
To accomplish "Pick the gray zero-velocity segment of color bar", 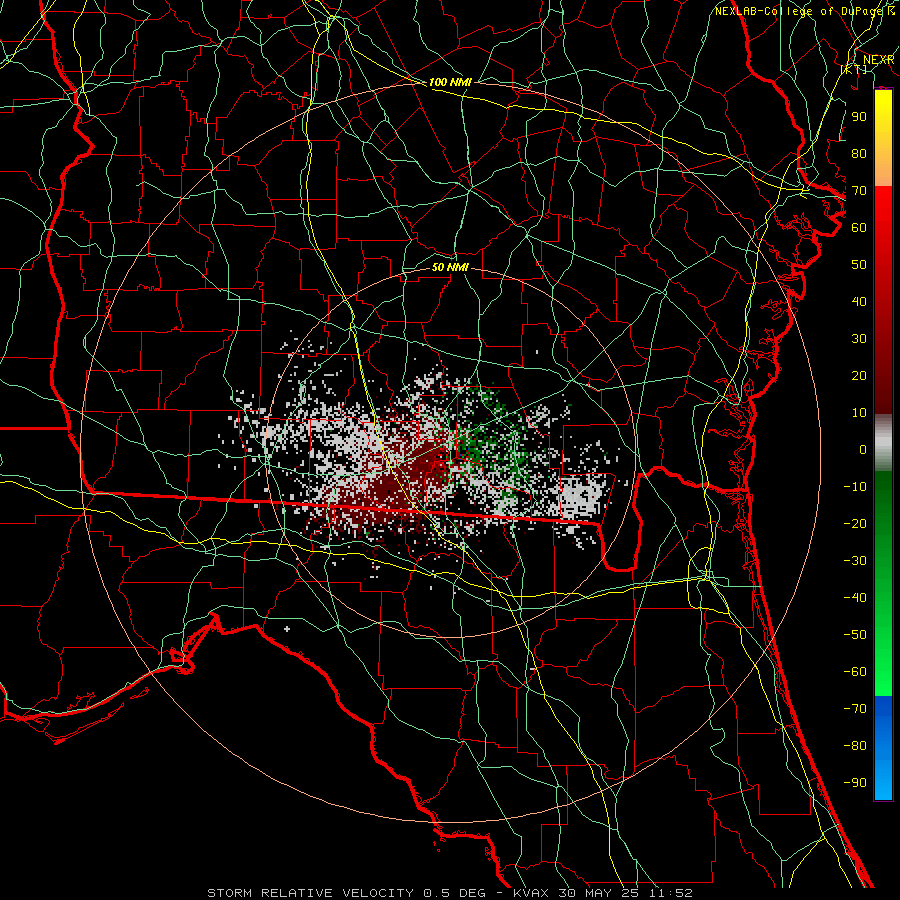I will tap(883, 443).
